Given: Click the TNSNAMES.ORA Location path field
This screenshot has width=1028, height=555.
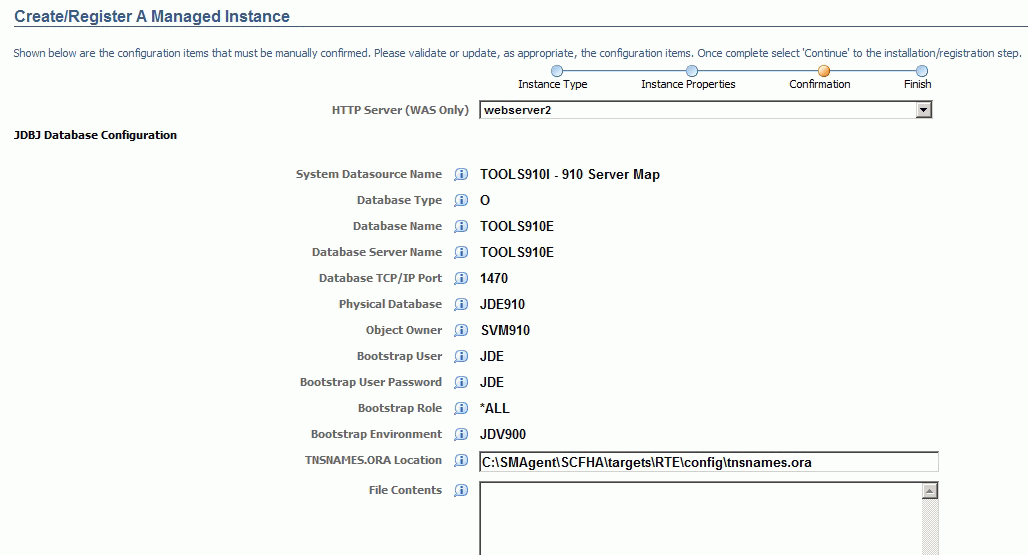Looking at the screenshot, I should (x=708, y=461).
